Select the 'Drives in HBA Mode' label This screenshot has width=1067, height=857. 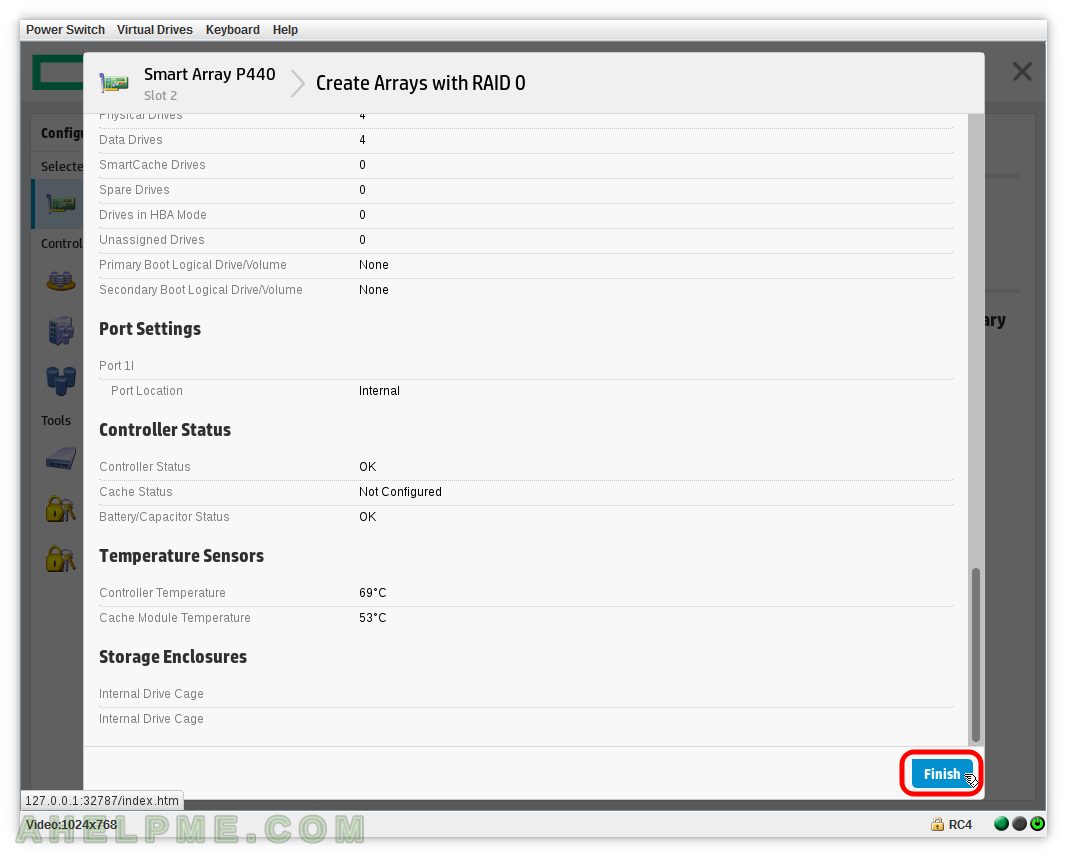click(152, 215)
